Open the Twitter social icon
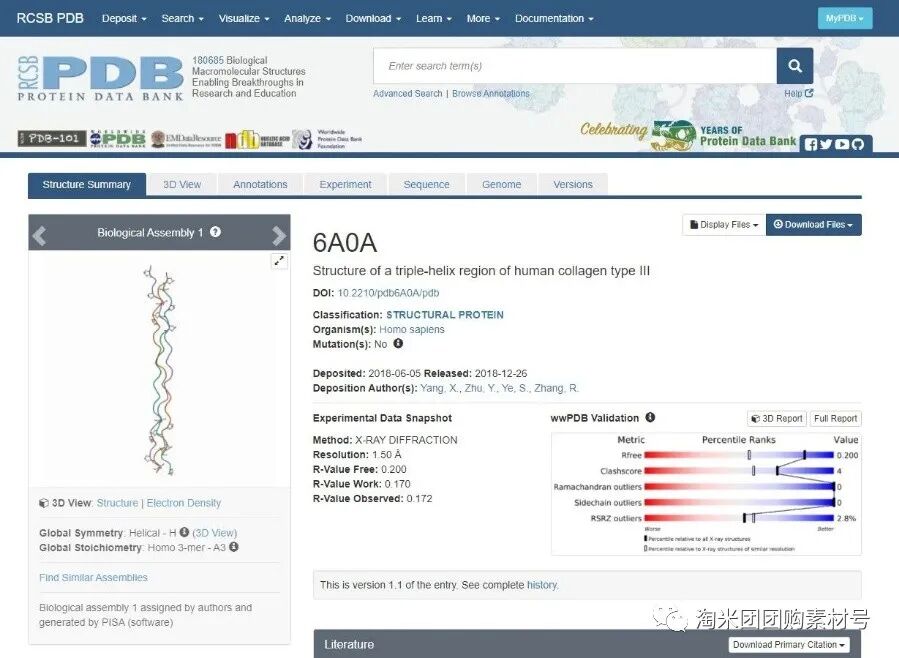The image size is (899, 658). point(826,144)
